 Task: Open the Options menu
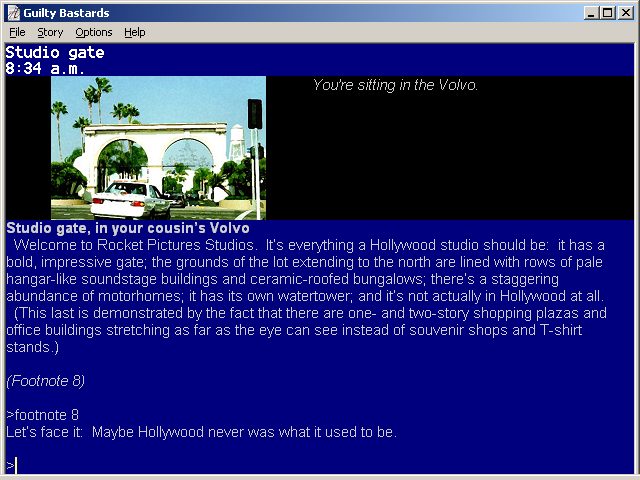pos(94,32)
